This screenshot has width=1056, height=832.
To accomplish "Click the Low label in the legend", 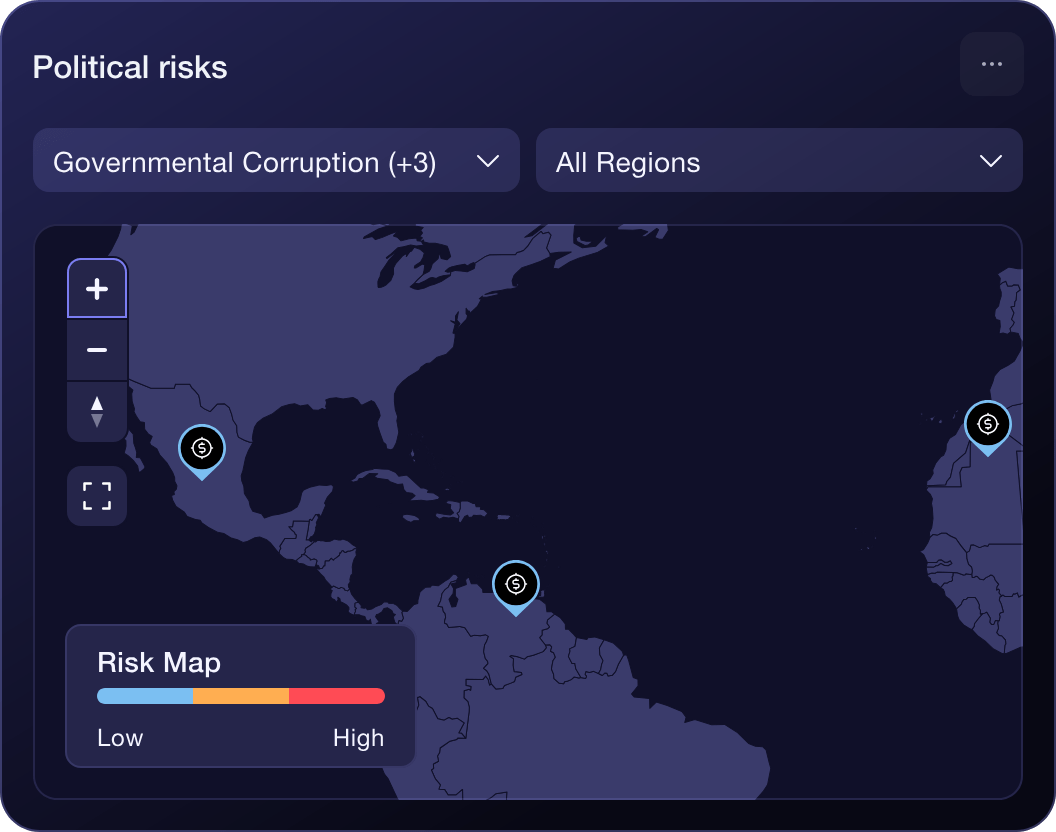I will (119, 738).
